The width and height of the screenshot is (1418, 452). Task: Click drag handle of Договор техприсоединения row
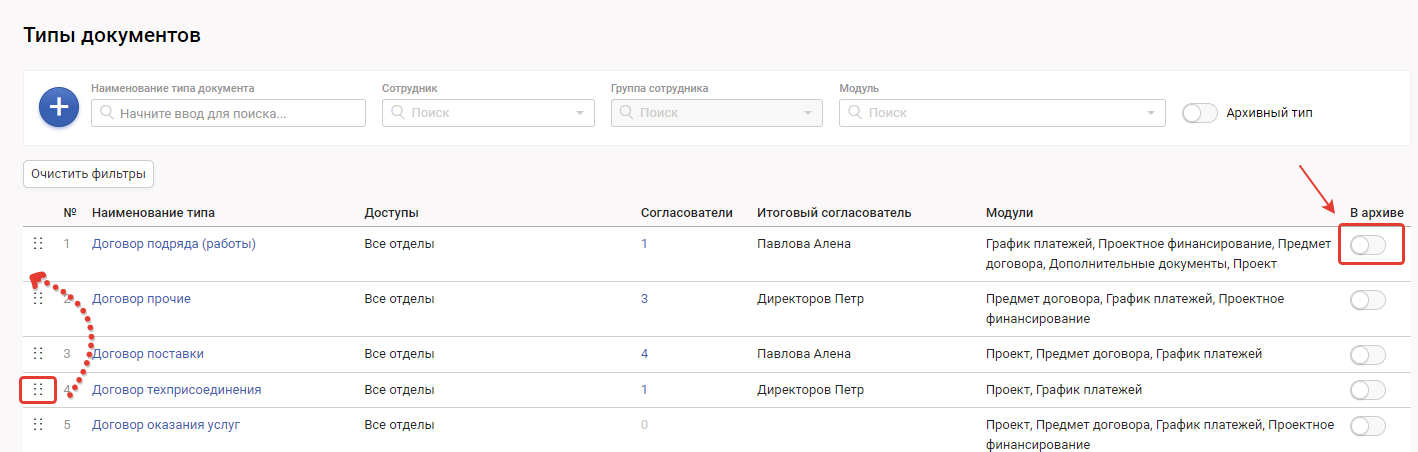pyautogui.click(x=38, y=389)
